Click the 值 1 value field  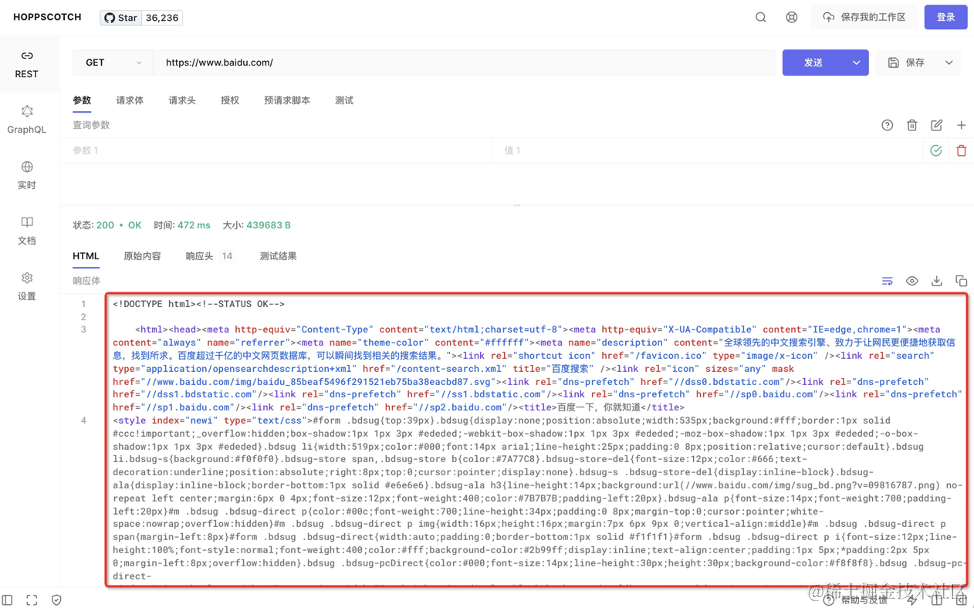(708, 150)
